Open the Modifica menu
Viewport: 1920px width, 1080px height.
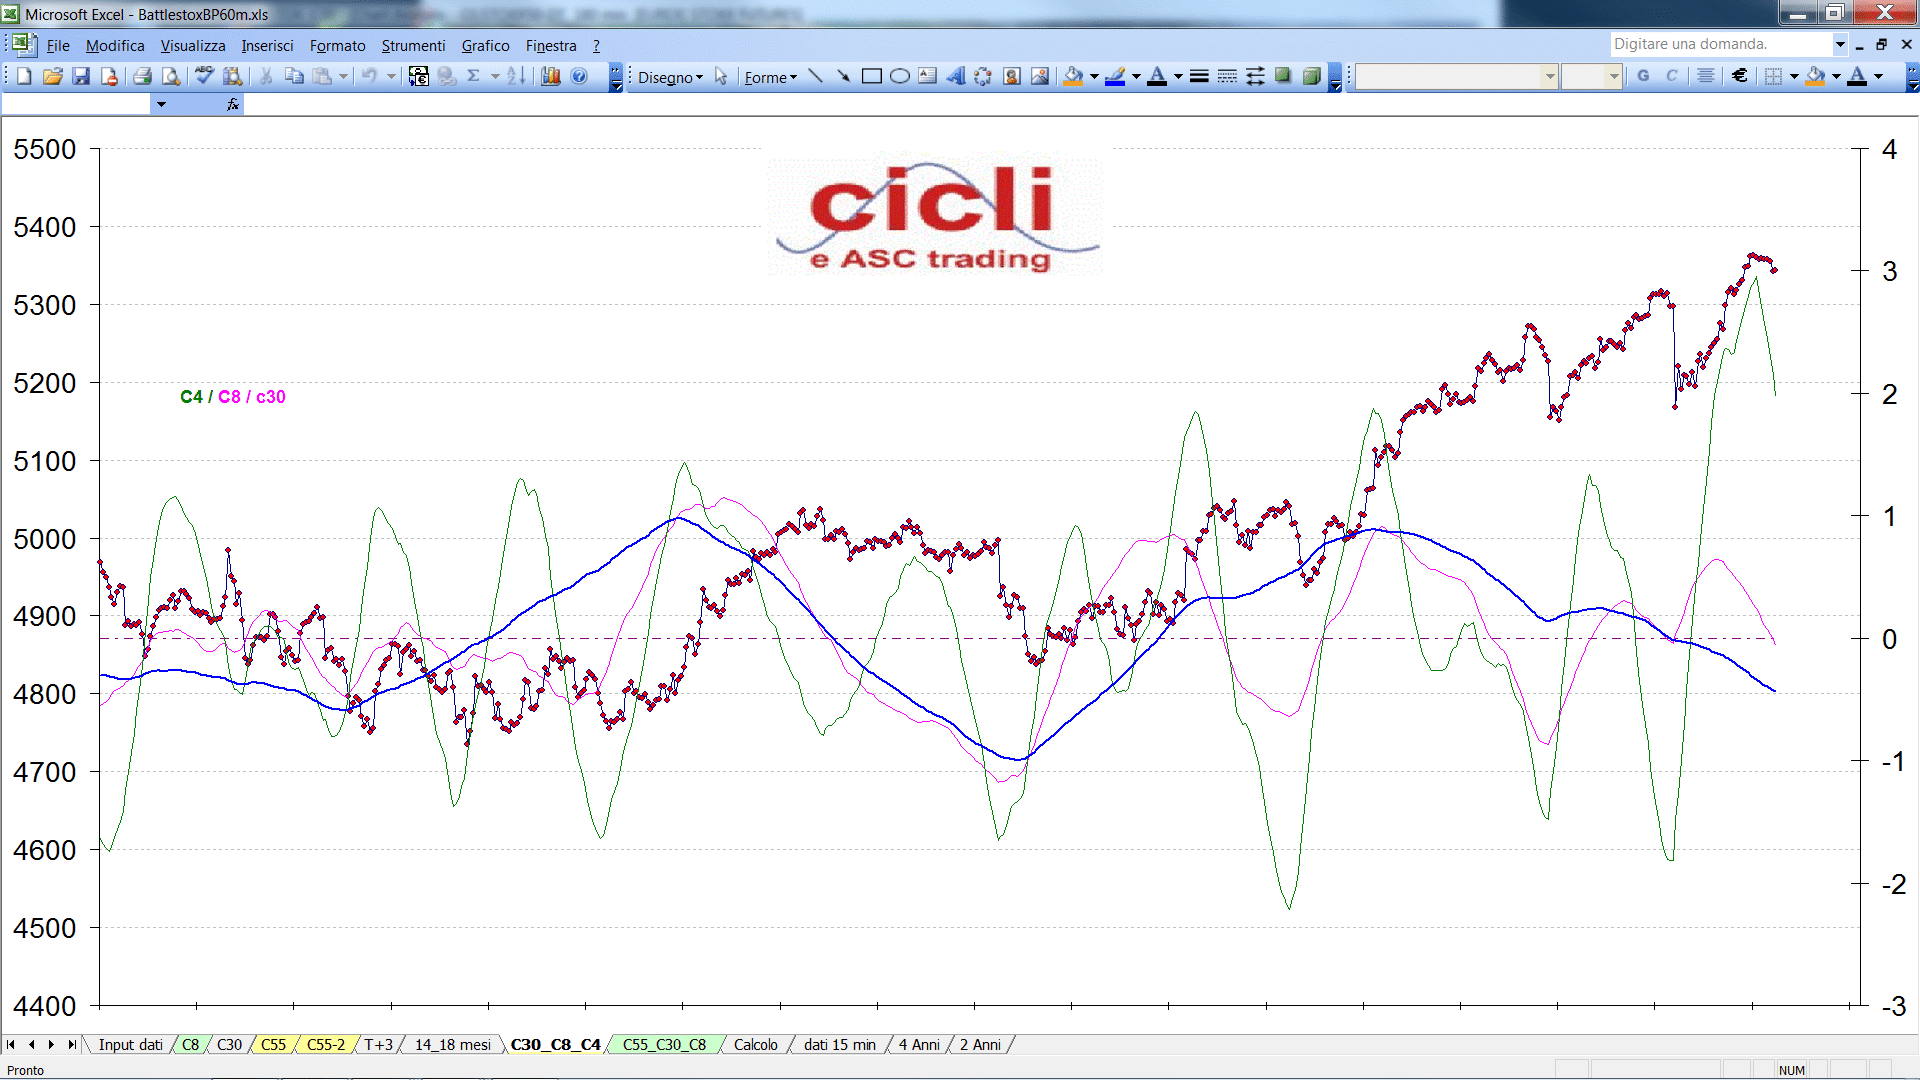pos(115,46)
